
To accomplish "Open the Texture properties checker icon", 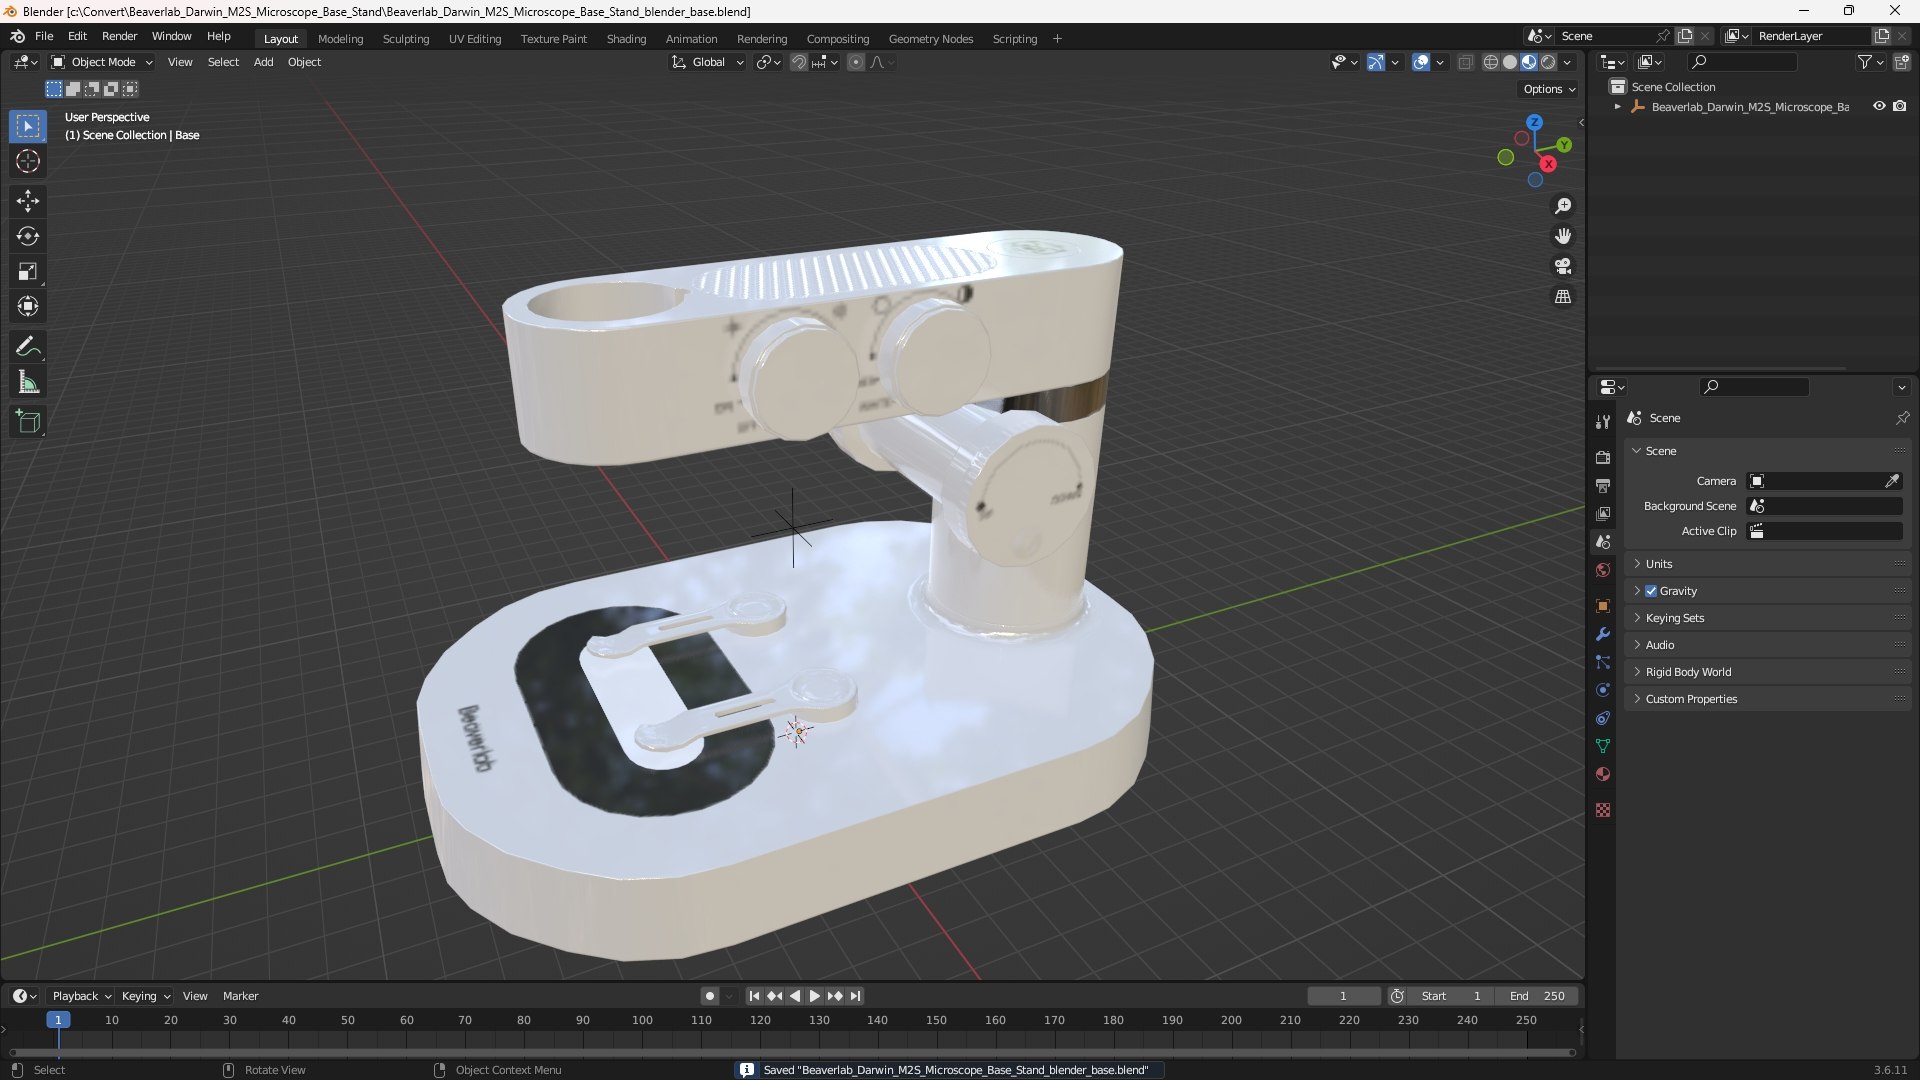I will pyautogui.click(x=1603, y=810).
